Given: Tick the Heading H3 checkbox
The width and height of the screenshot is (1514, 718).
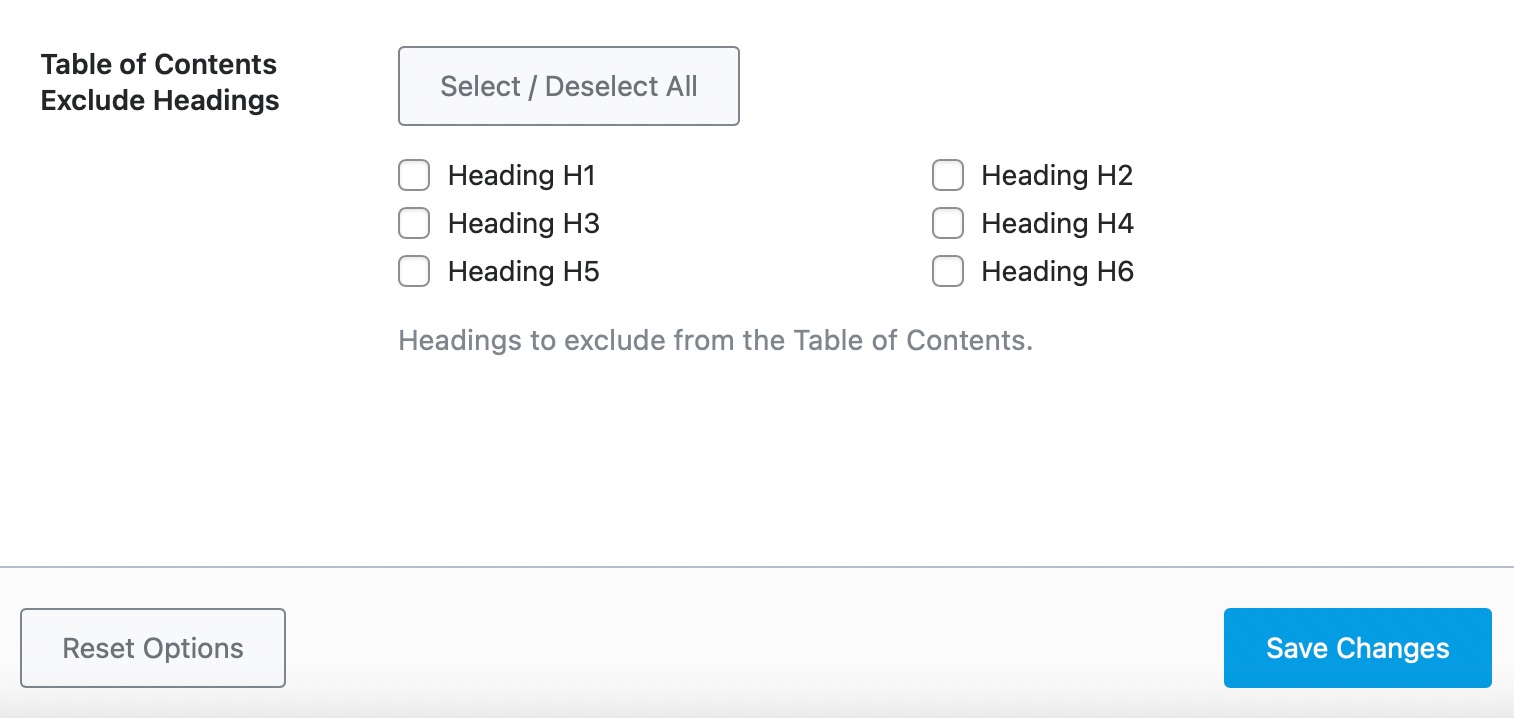Looking at the screenshot, I should click(x=413, y=223).
